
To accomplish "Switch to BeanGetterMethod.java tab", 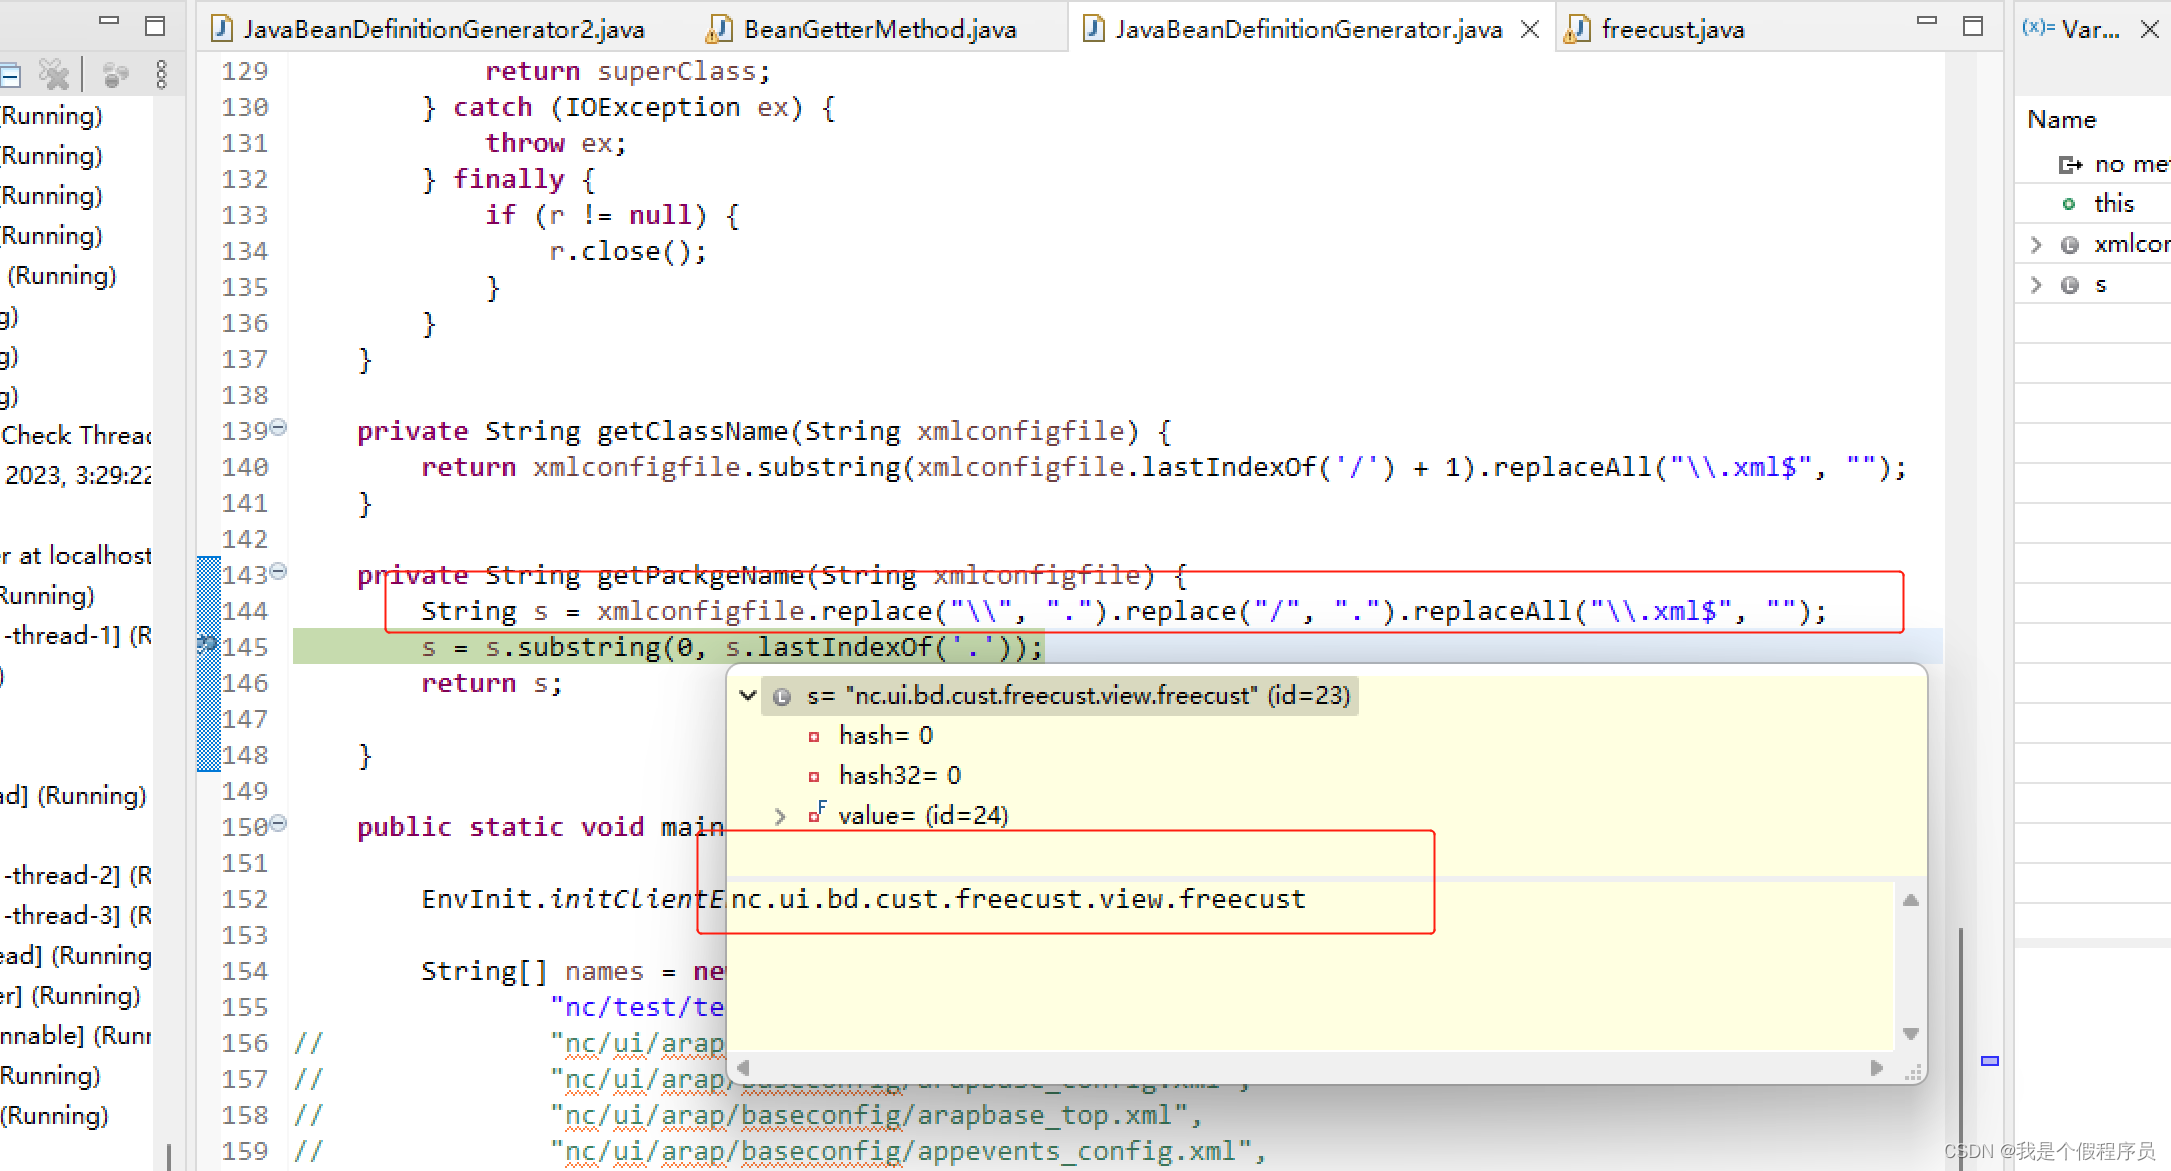I will coord(879,30).
